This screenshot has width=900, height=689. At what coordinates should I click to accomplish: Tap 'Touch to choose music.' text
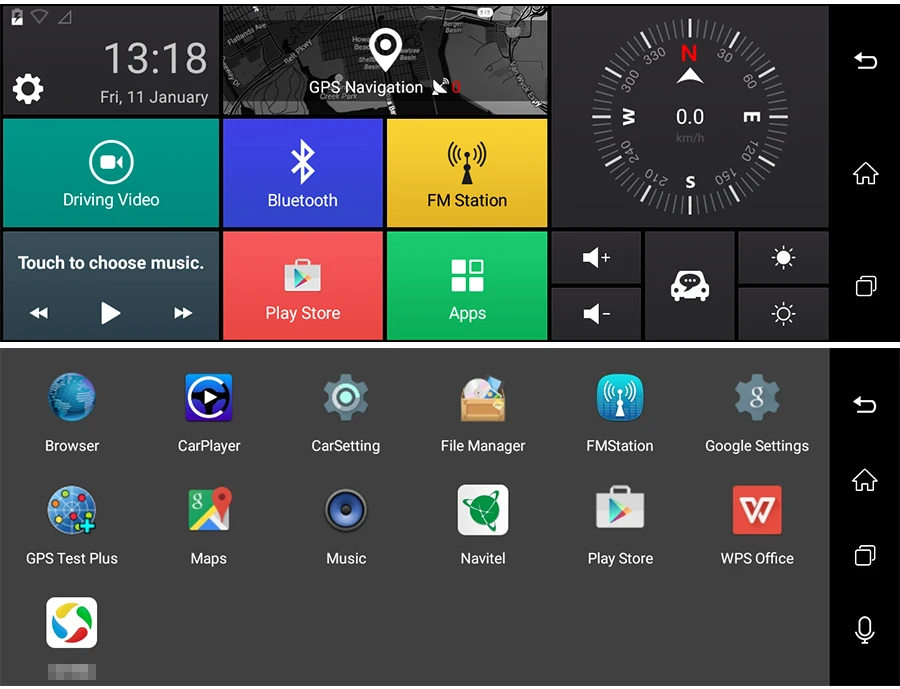click(x=111, y=263)
